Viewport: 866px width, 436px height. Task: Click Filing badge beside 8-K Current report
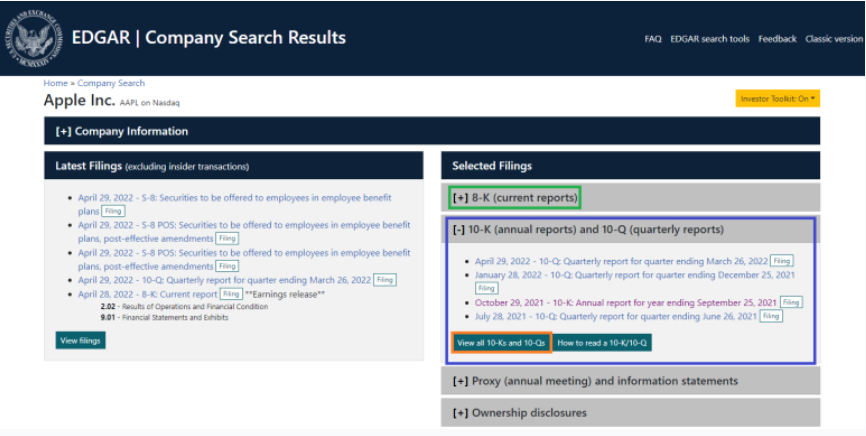(x=231, y=294)
